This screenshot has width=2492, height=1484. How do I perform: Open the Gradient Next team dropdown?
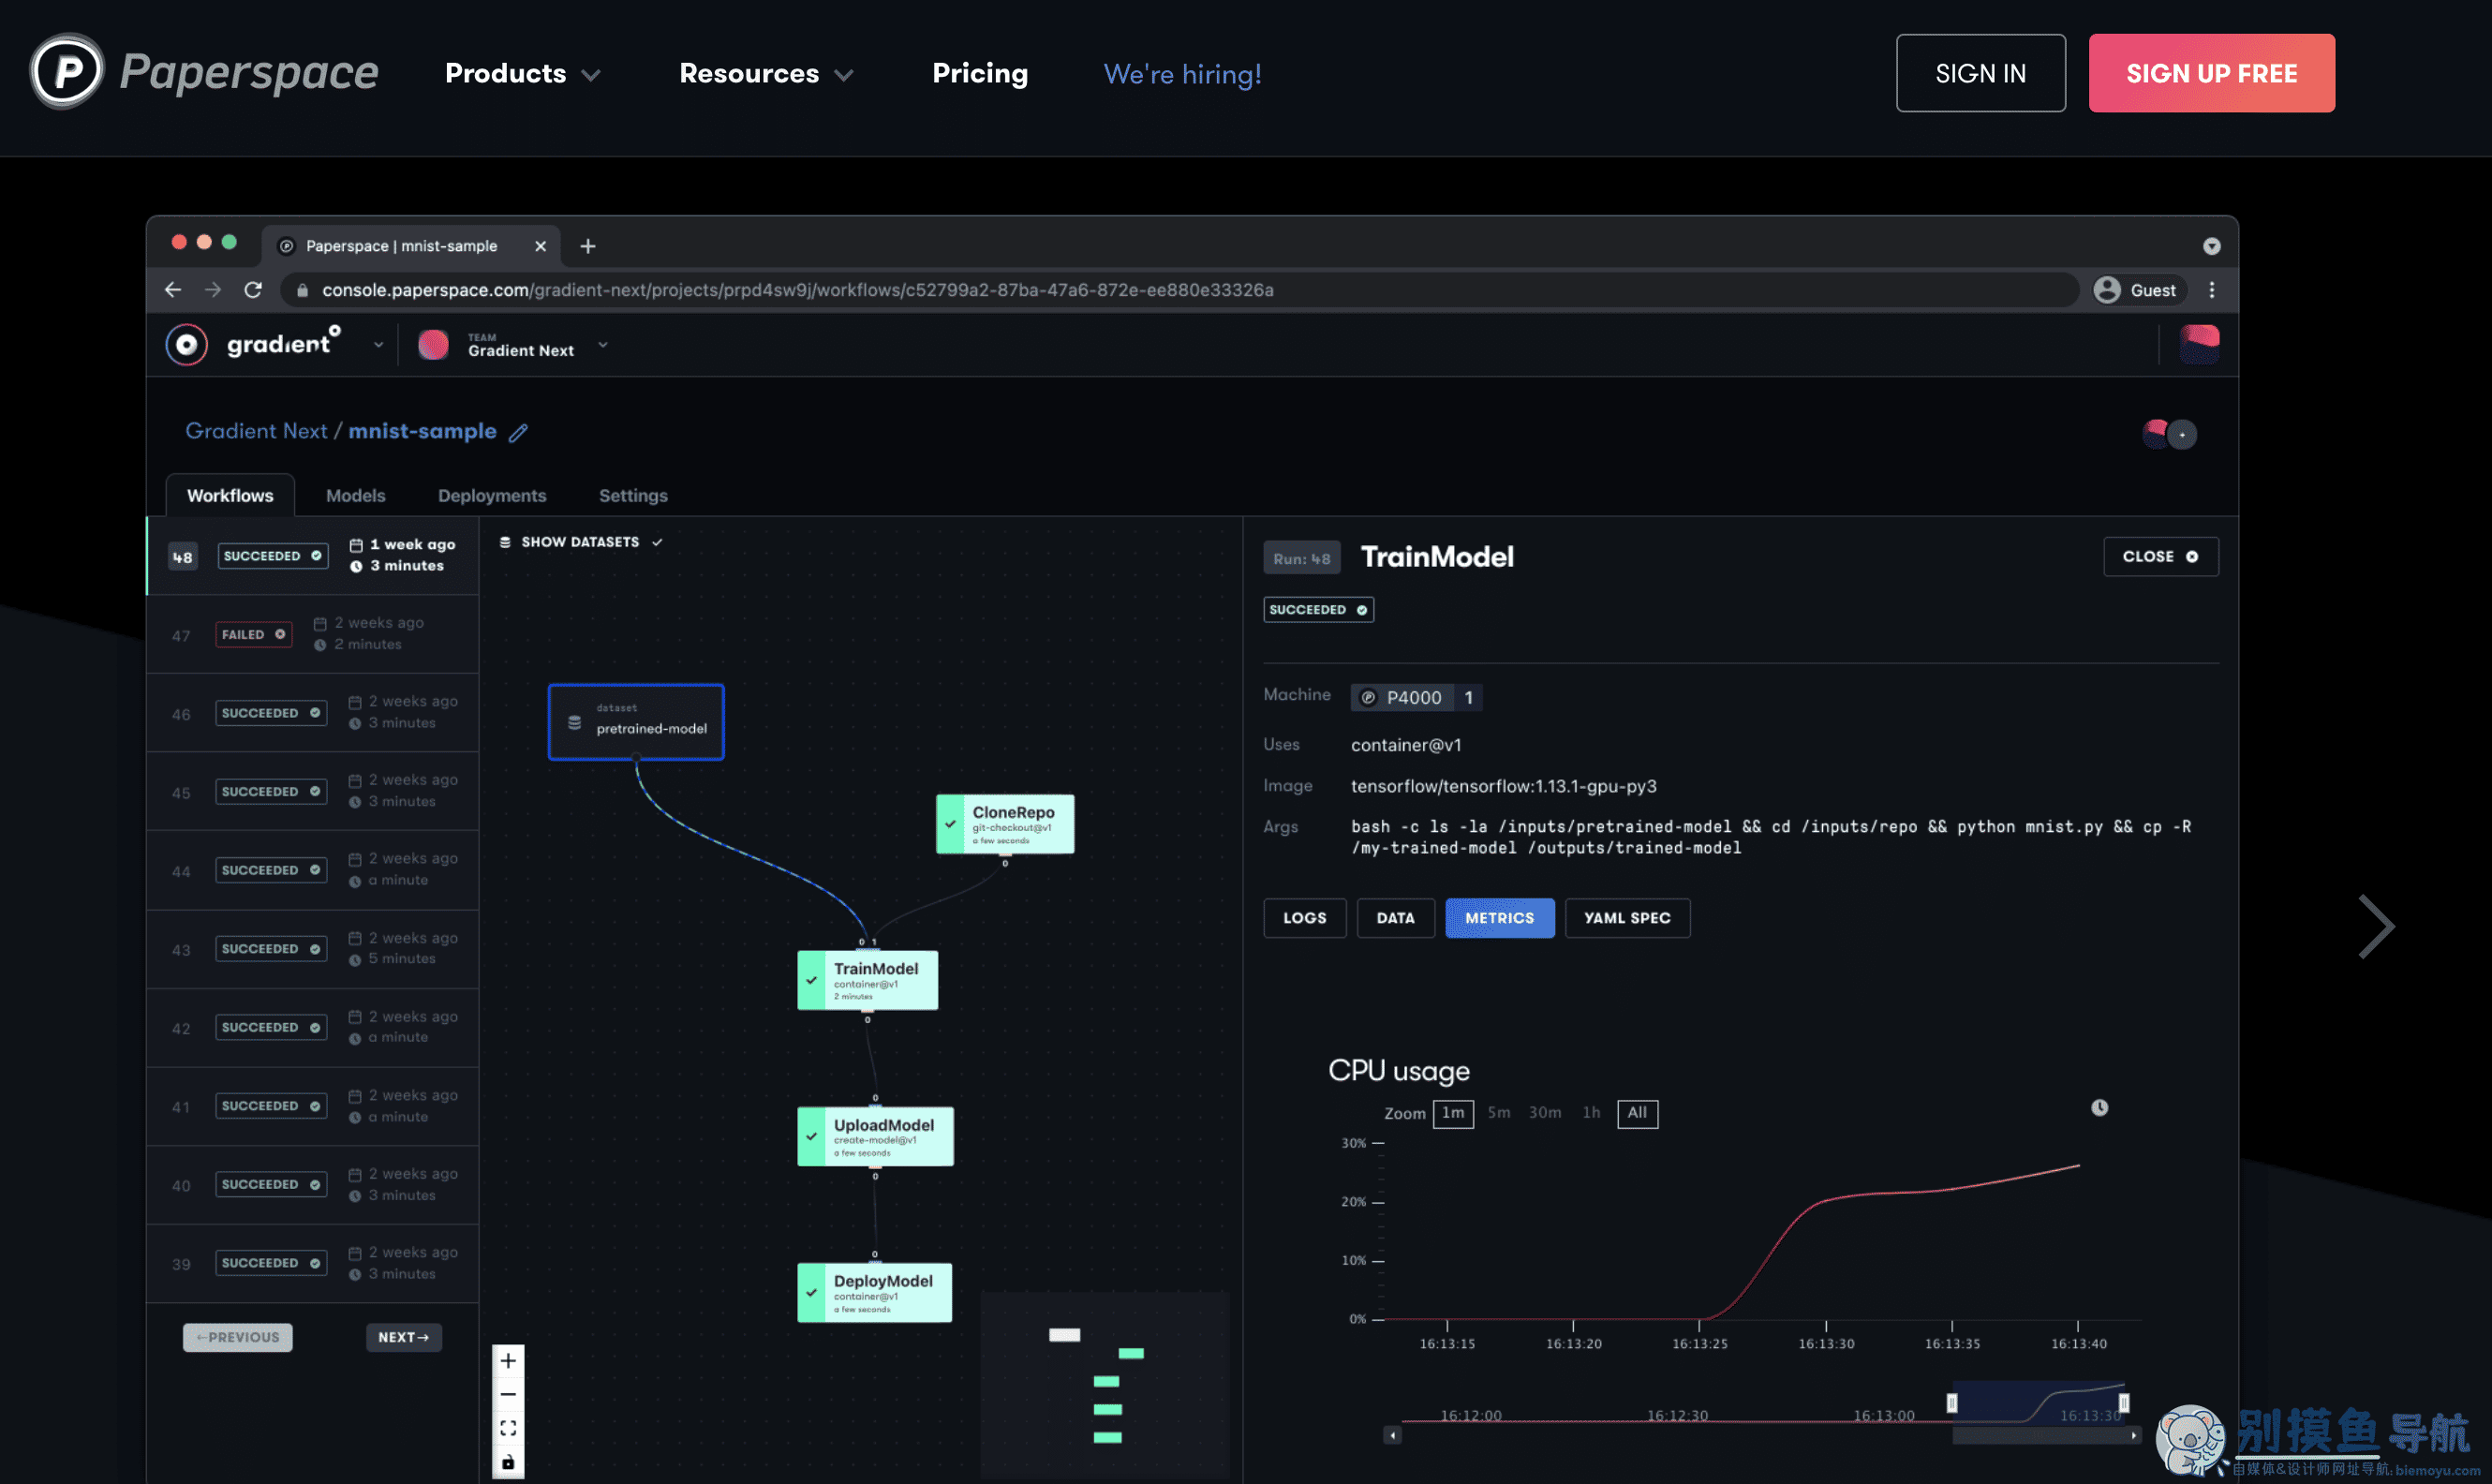[603, 344]
